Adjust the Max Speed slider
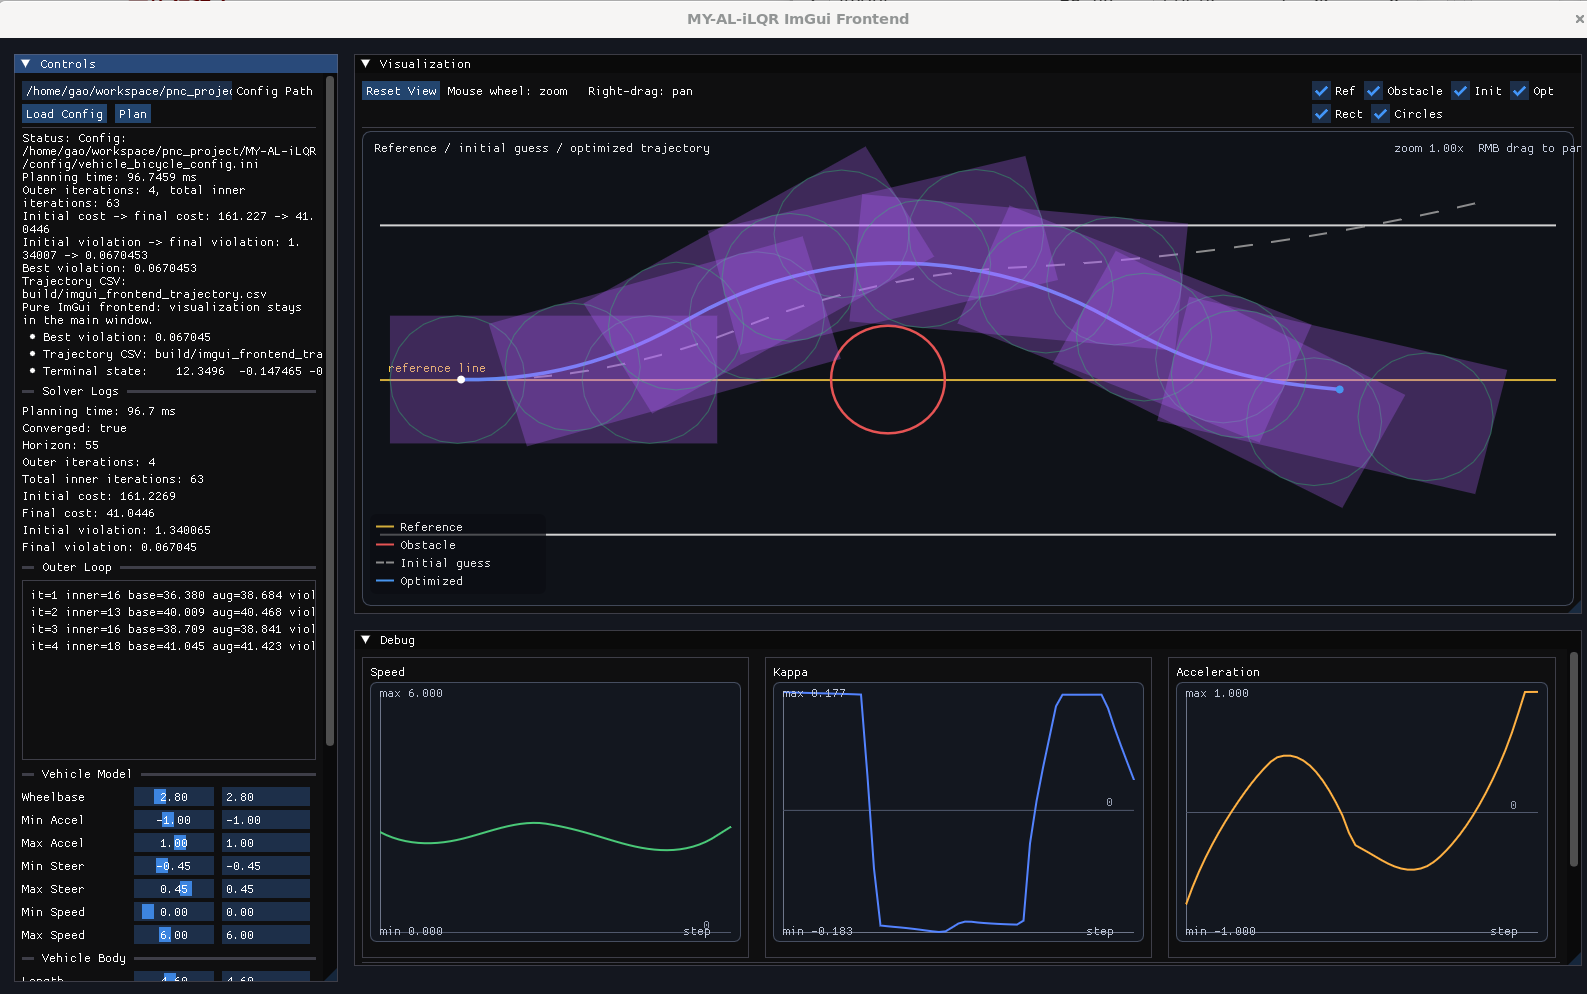 (174, 935)
